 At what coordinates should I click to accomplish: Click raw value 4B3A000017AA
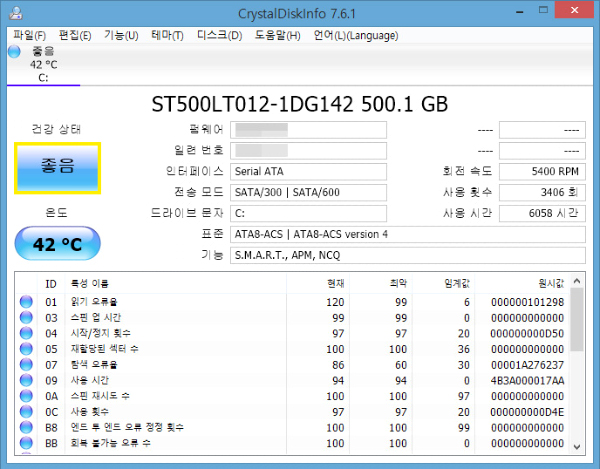click(x=527, y=381)
